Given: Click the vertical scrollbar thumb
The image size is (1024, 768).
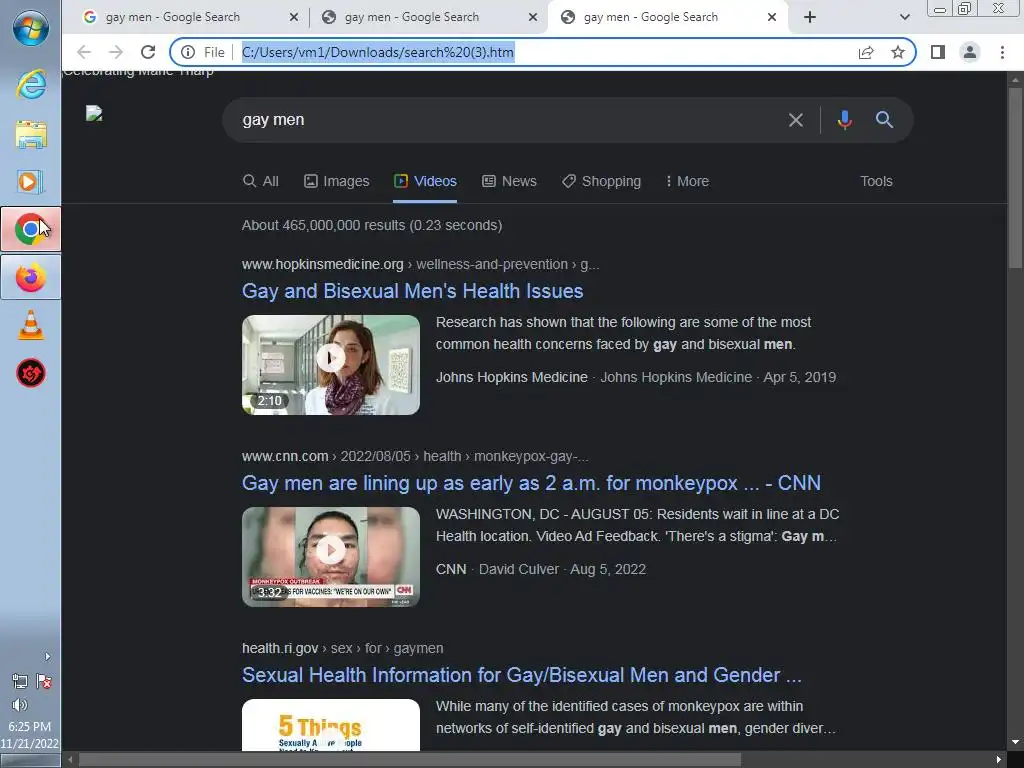Looking at the screenshot, I should point(1015,176).
